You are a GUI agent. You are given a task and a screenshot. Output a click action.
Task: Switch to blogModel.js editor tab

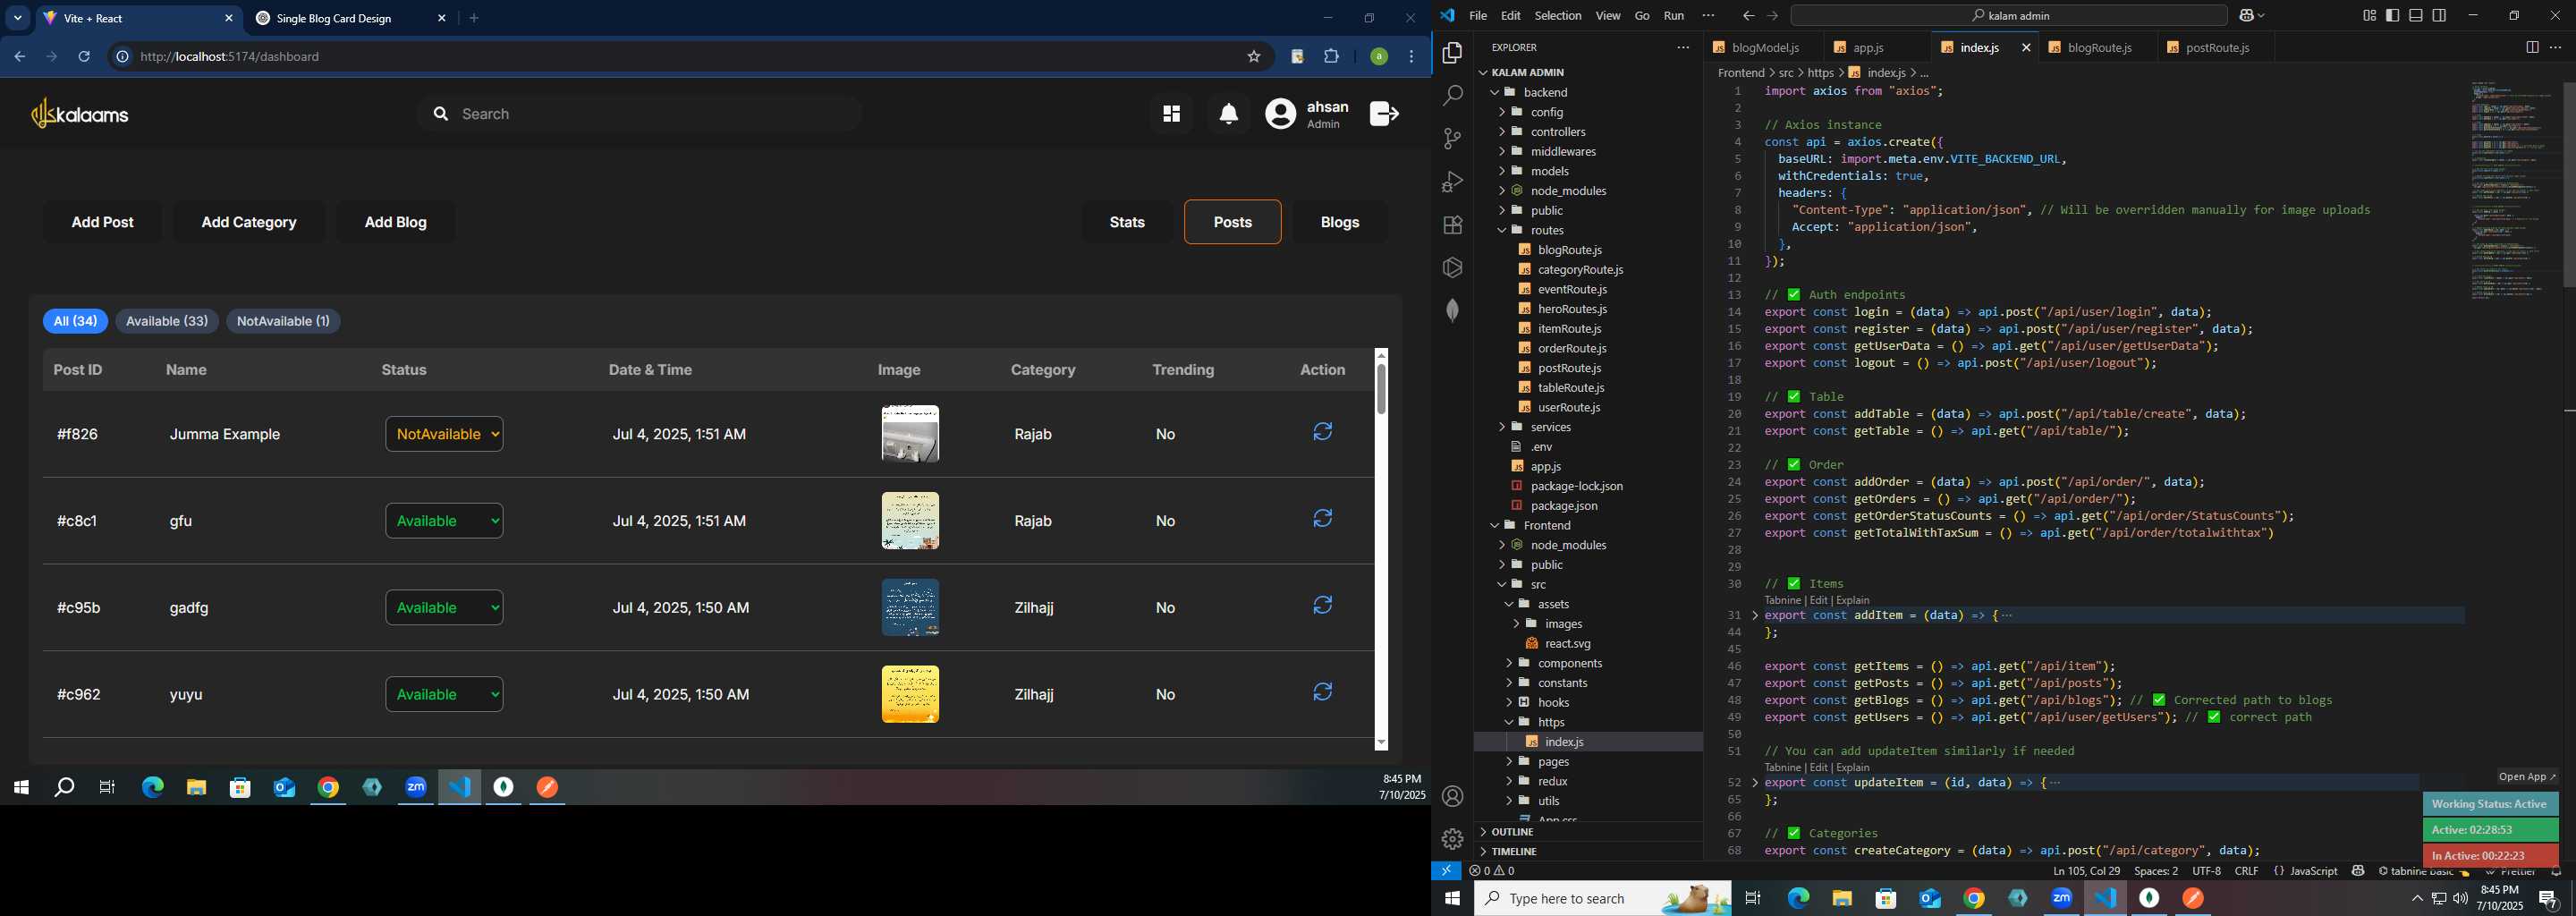click(x=1764, y=47)
